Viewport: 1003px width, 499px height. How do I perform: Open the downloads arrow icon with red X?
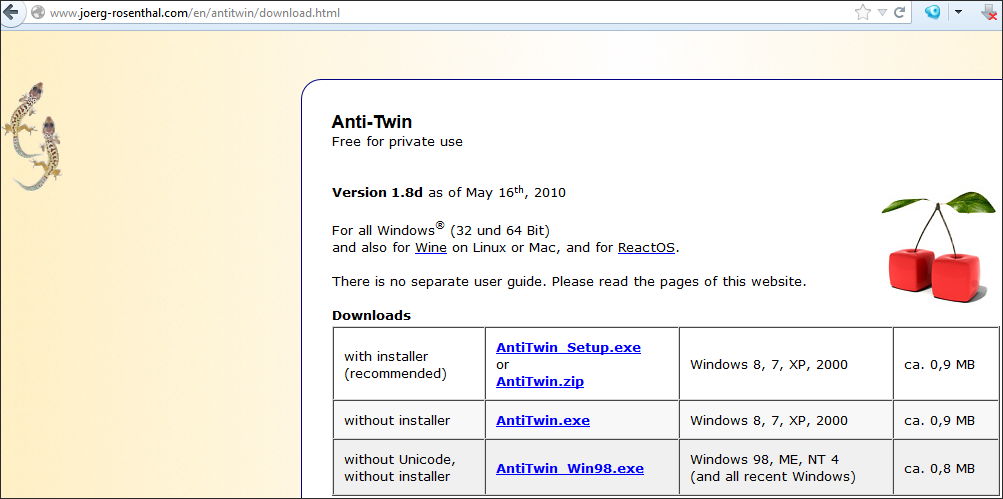tap(989, 13)
